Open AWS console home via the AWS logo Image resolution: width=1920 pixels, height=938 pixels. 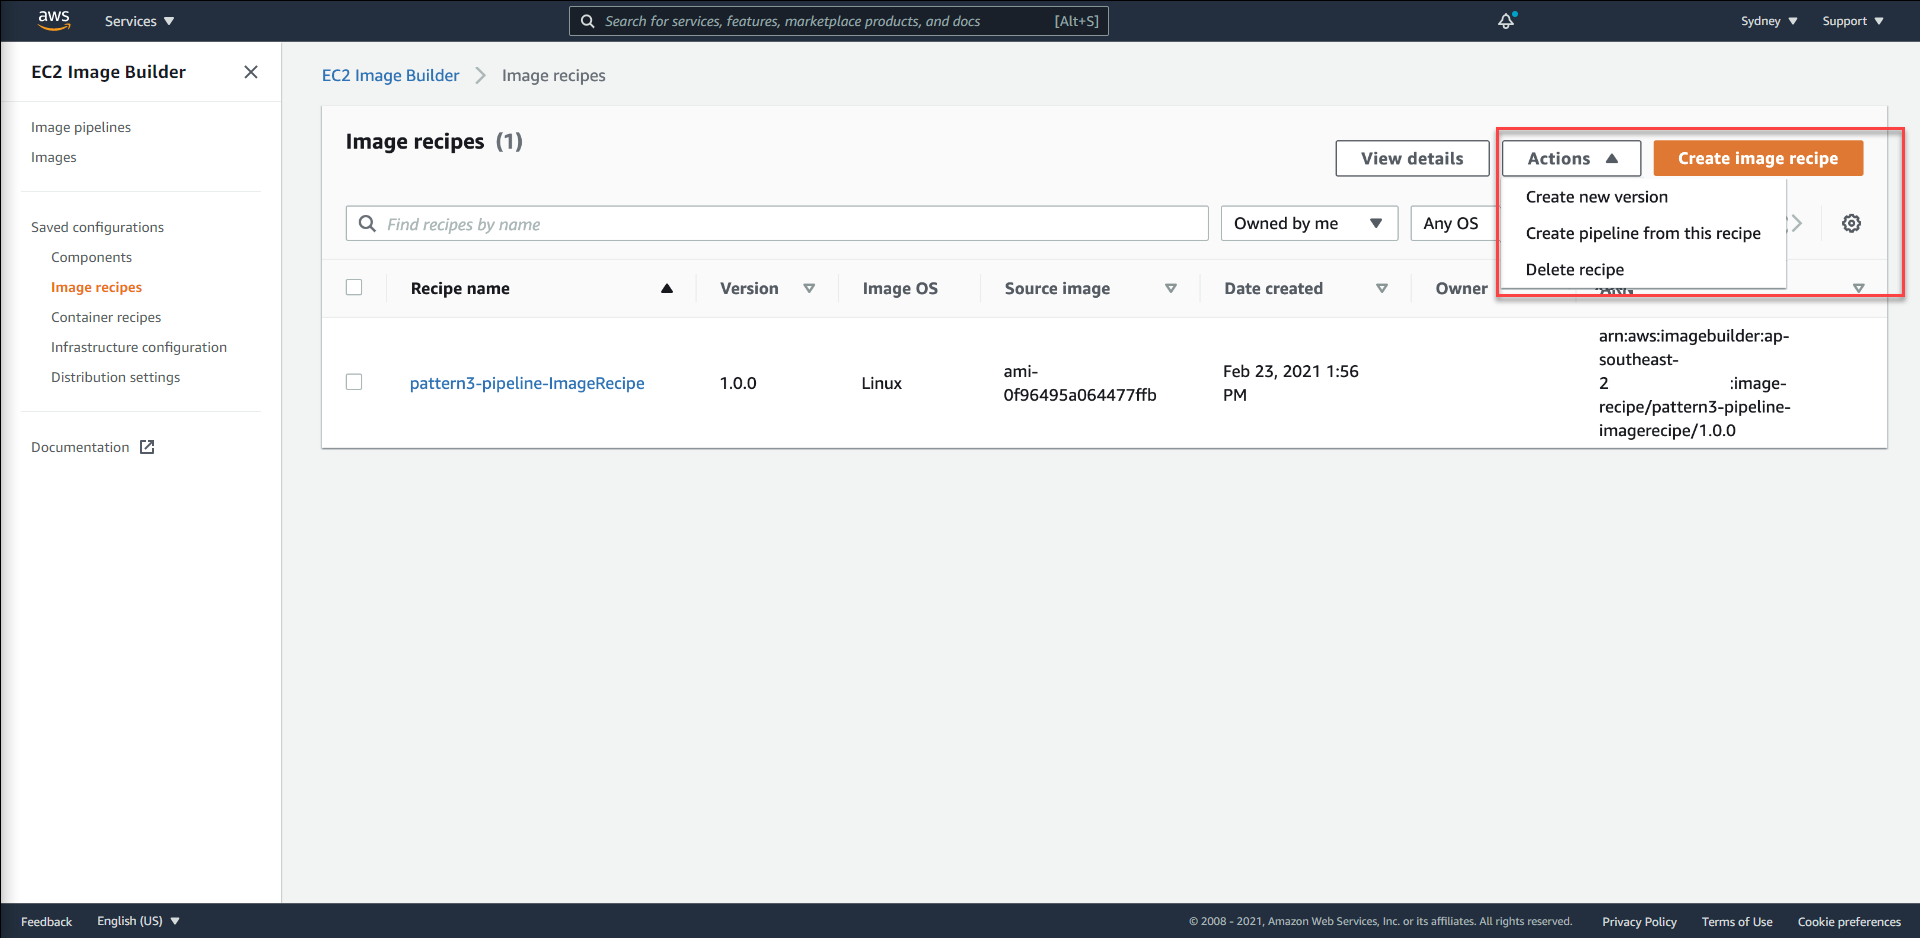pyautogui.click(x=54, y=20)
